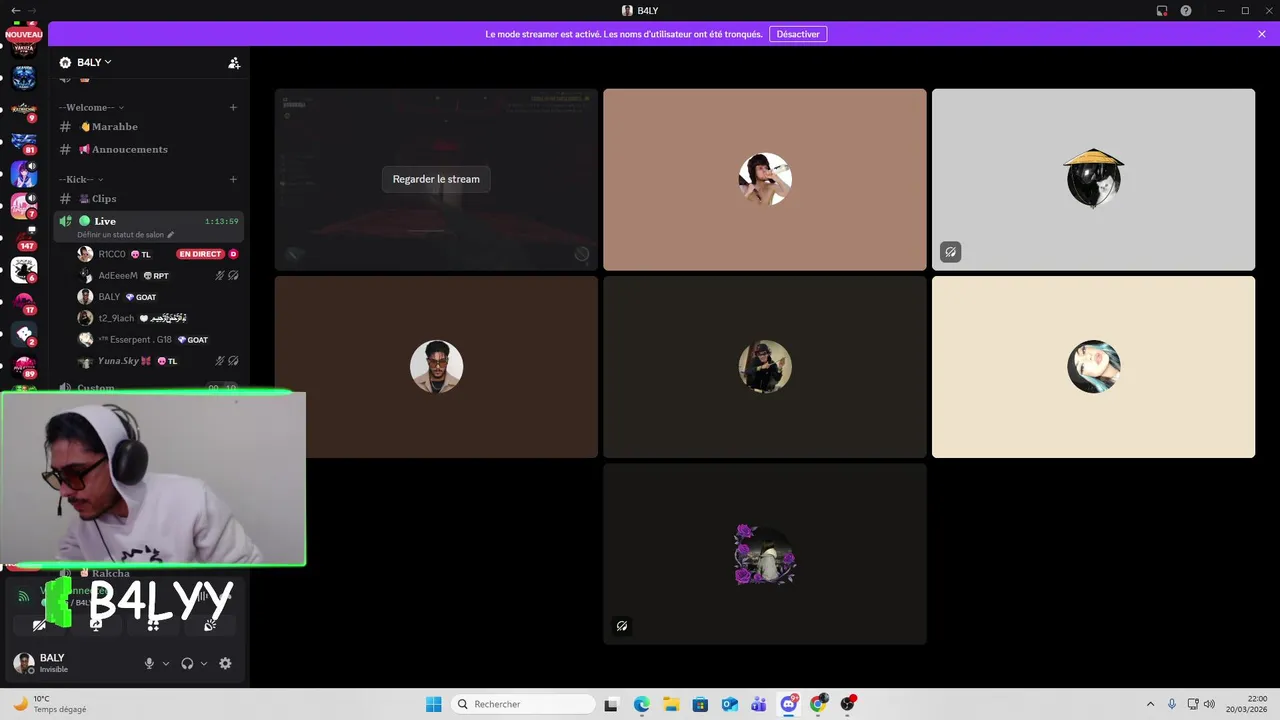Screen dimensions: 1280x720
Task: Open File Explorer from the taskbar
Action: click(670, 704)
